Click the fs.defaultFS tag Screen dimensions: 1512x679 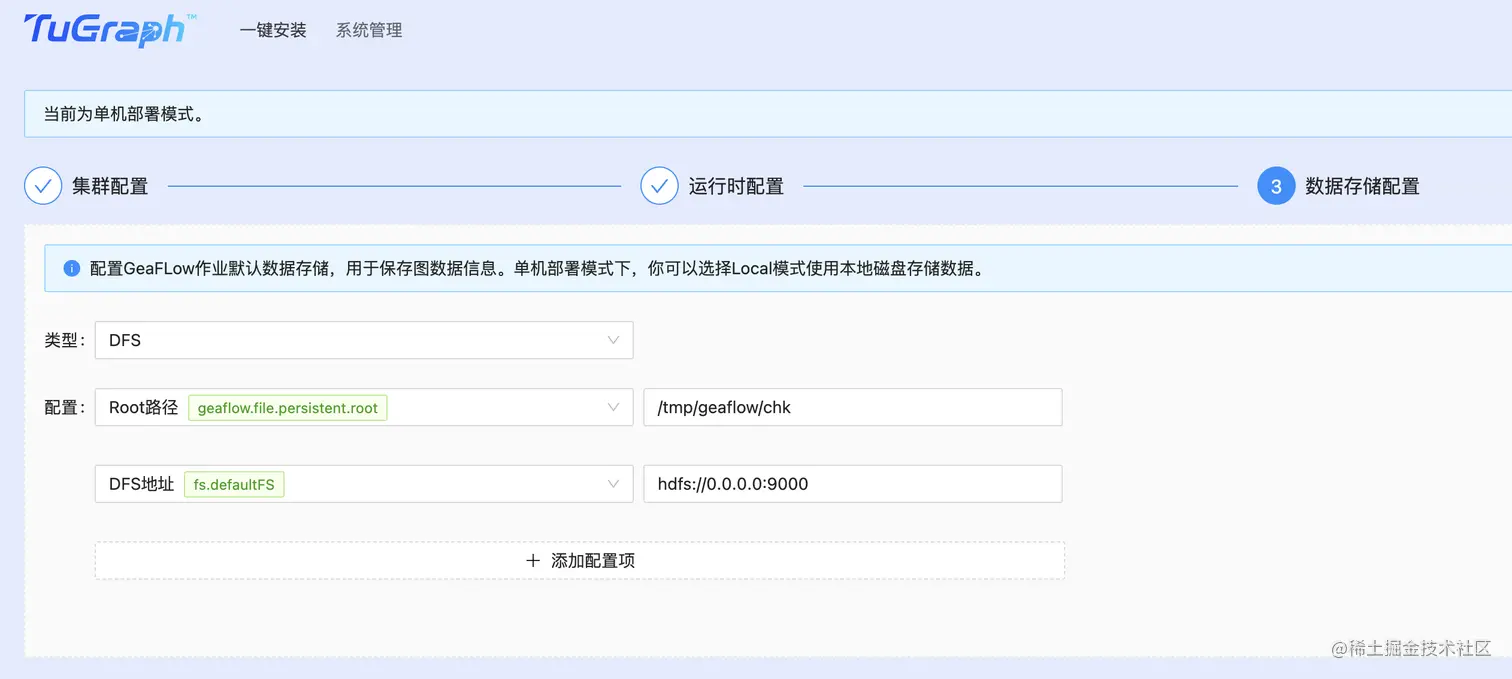234,485
